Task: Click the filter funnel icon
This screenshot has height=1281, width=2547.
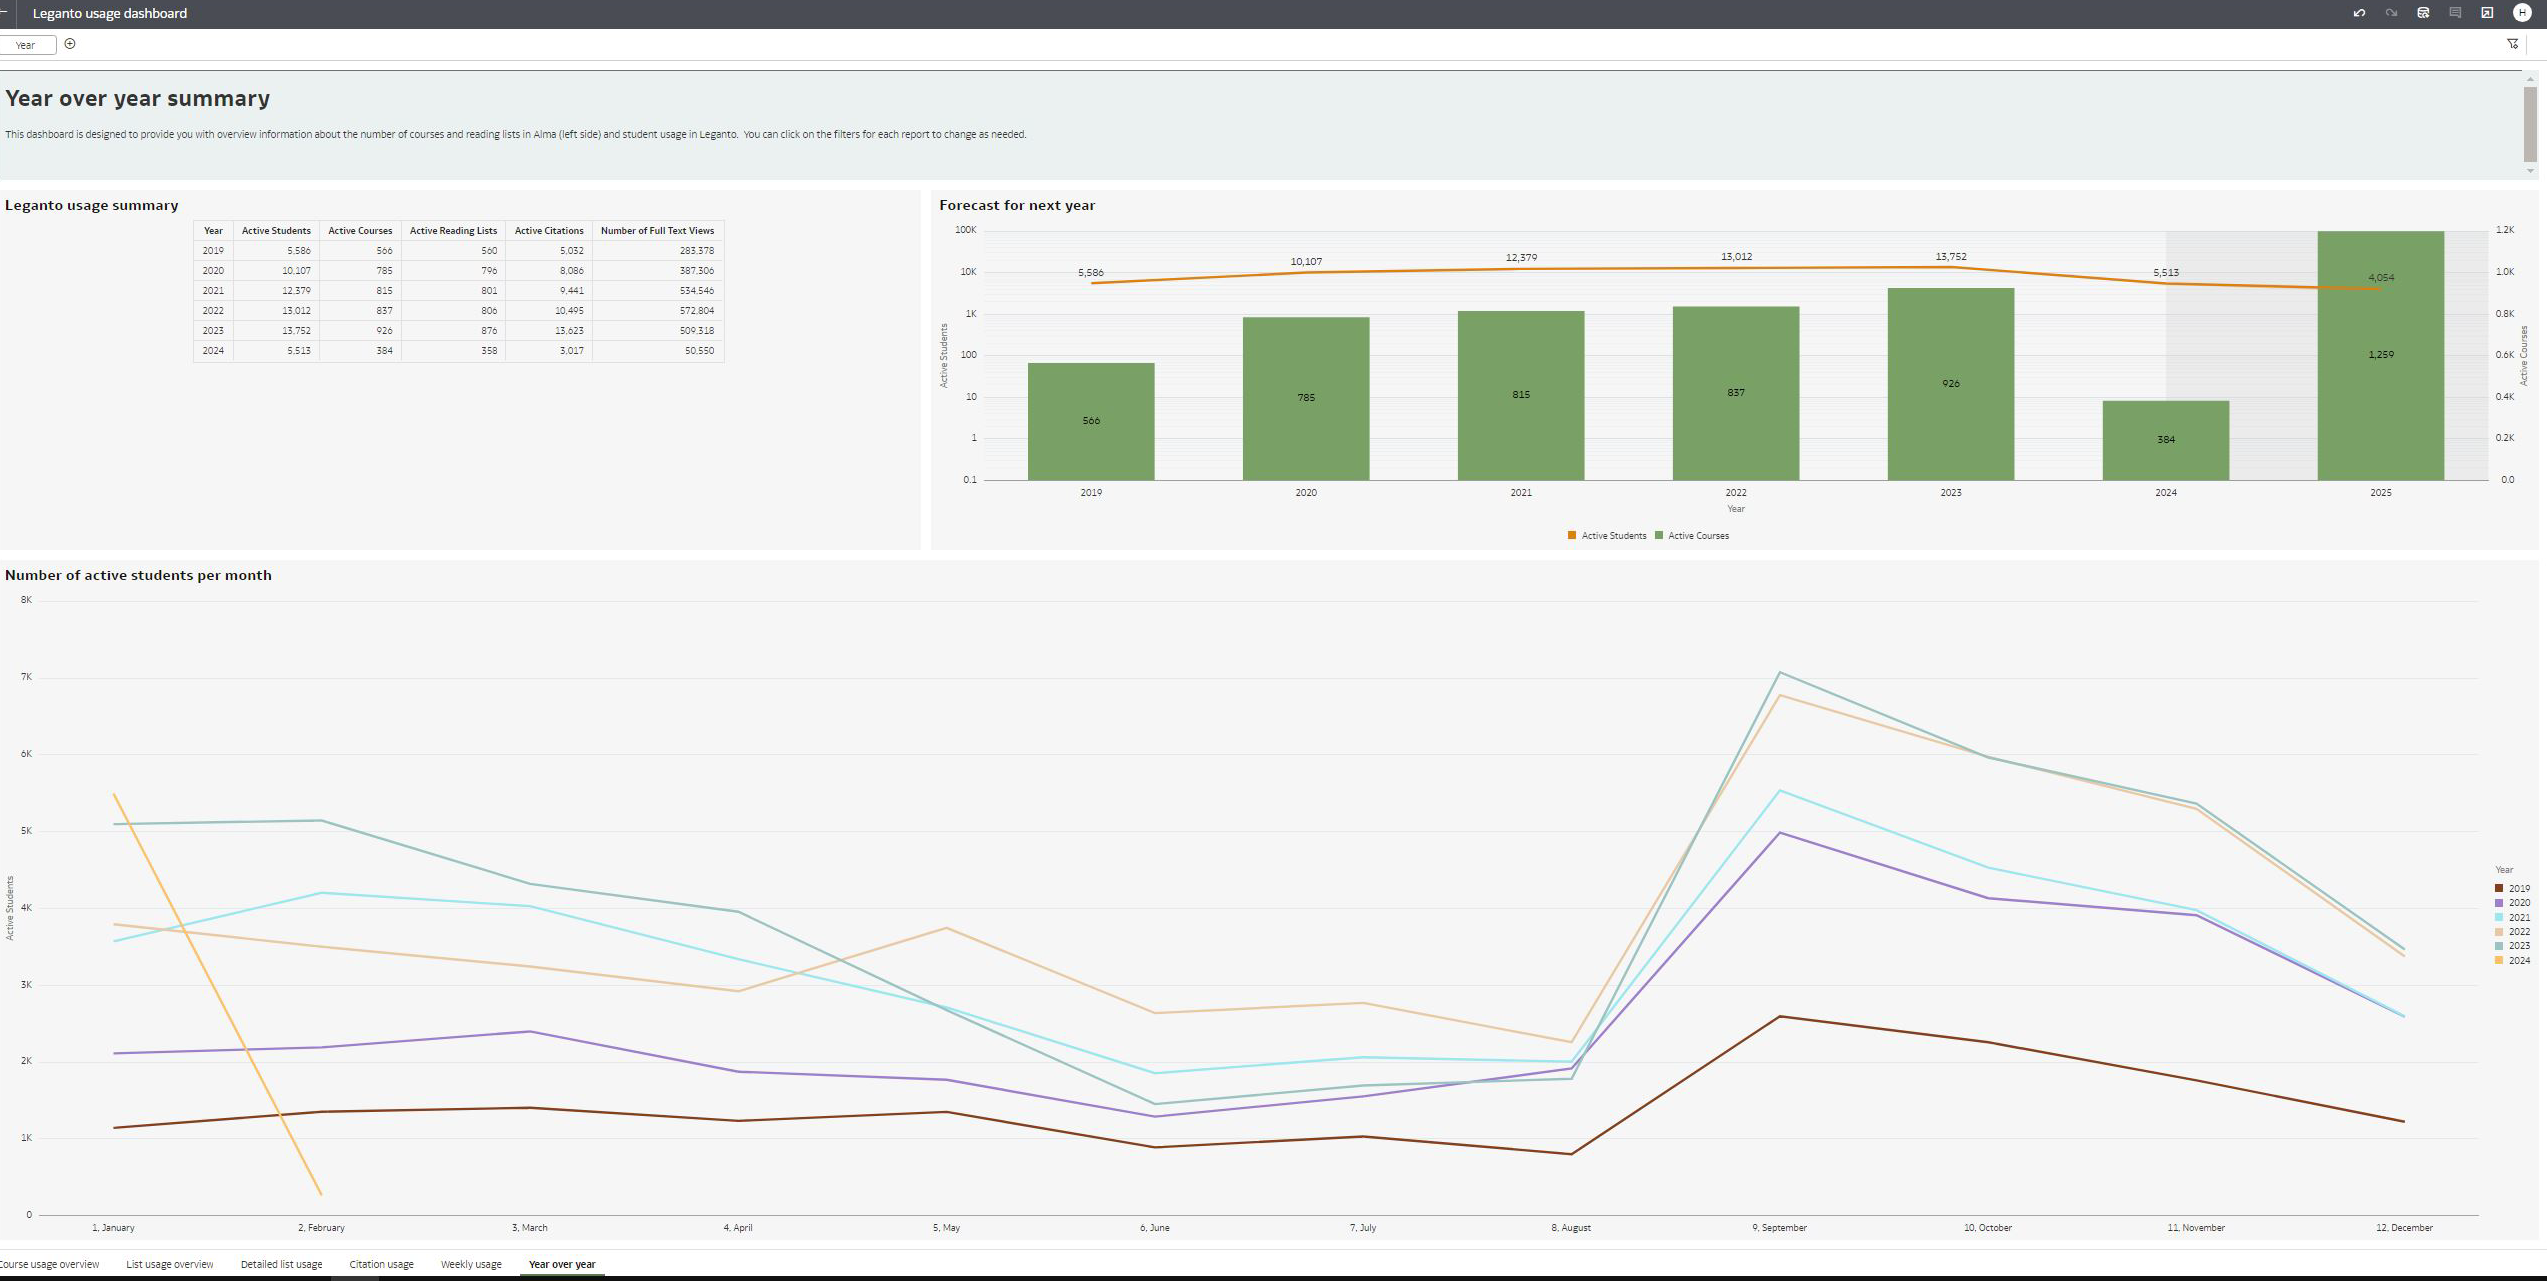Action: (x=2512, y=44)
